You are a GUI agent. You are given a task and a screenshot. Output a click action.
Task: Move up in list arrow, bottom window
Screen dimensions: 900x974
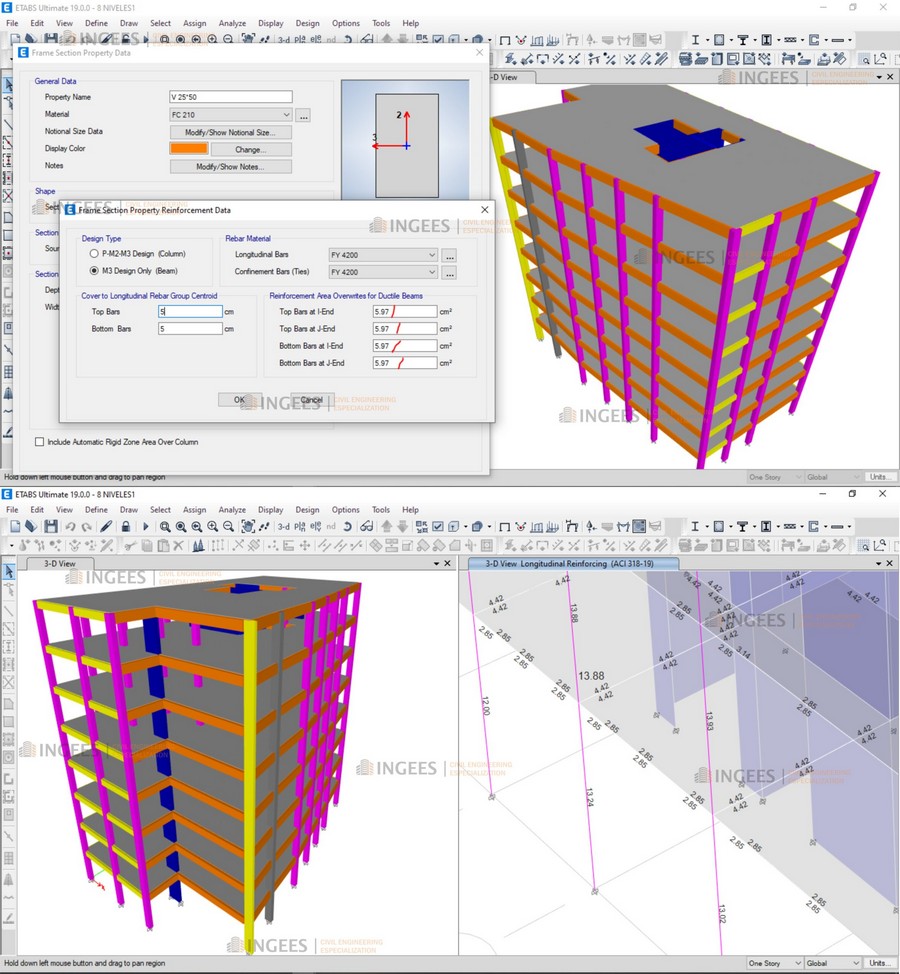pos(386,527)
